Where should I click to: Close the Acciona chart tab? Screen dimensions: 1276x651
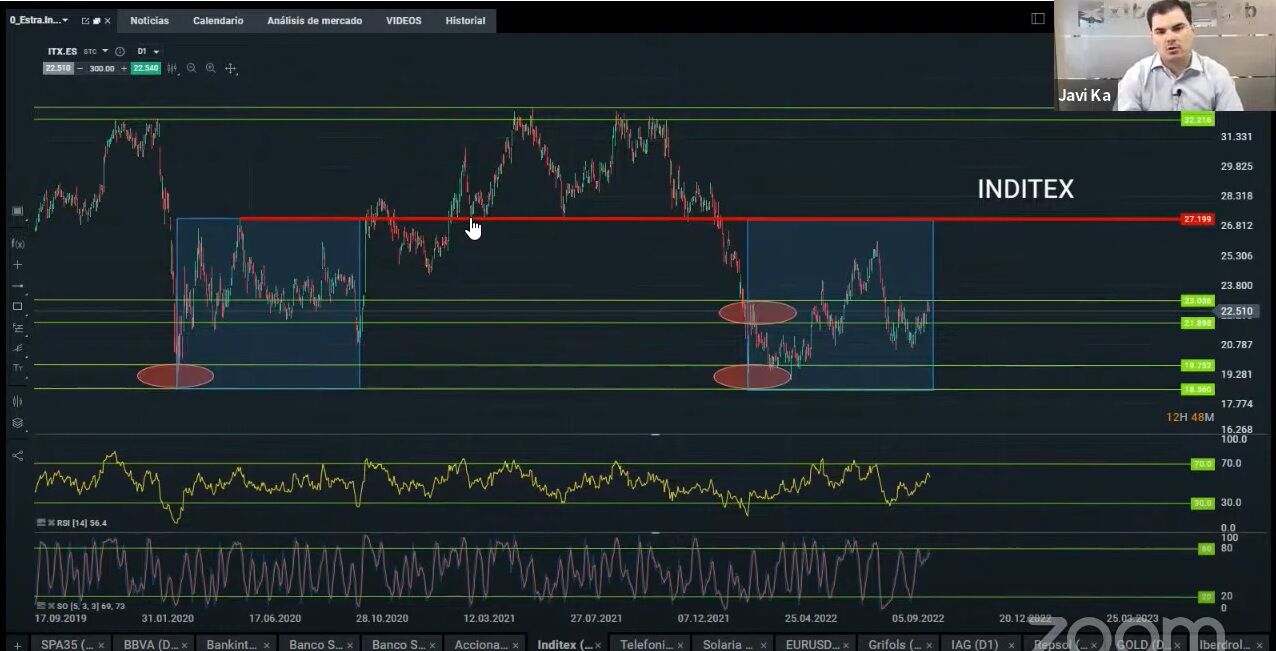click(x=514, y=645)
